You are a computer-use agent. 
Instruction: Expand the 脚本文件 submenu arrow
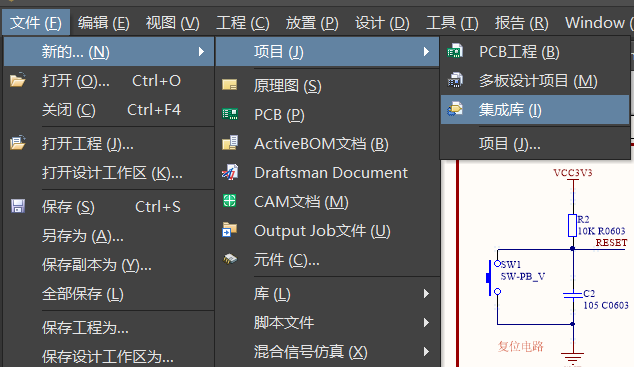426,323
